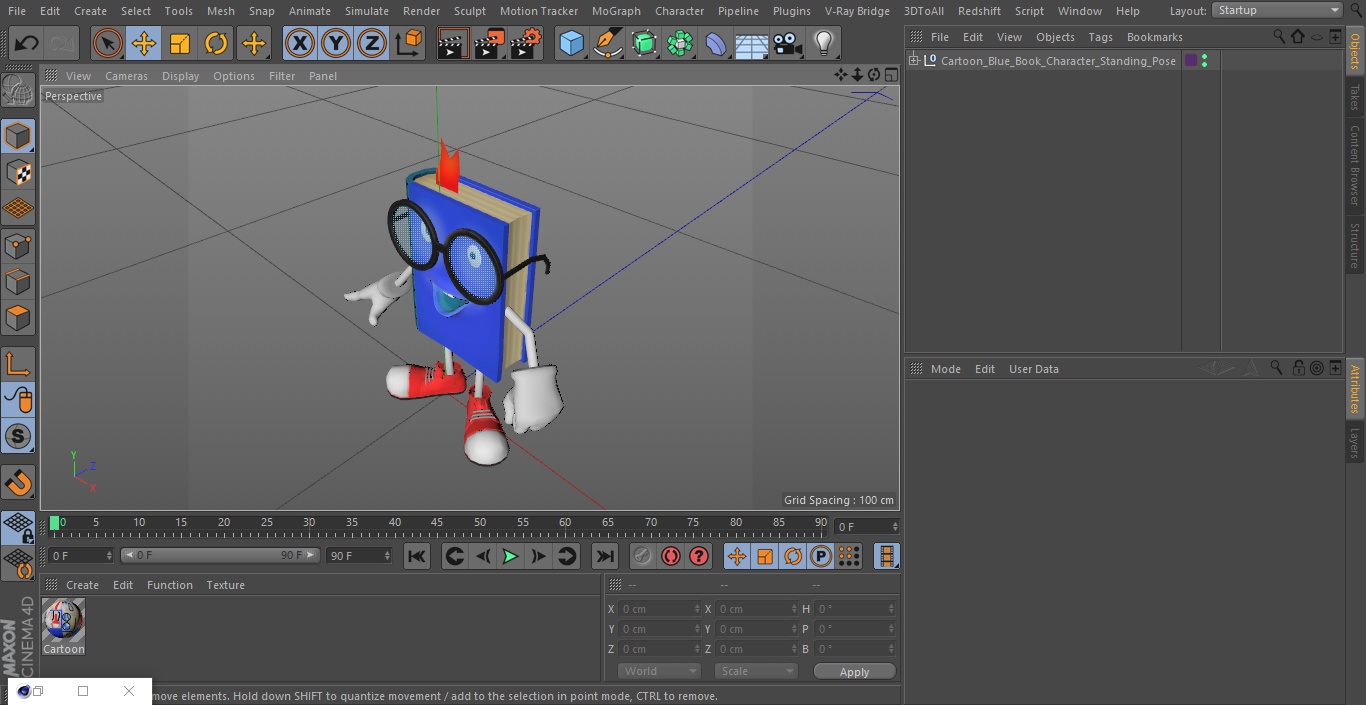Viewport: 1366px width, 705px height.
Task: Click the X position field
Action: point(660,609)
